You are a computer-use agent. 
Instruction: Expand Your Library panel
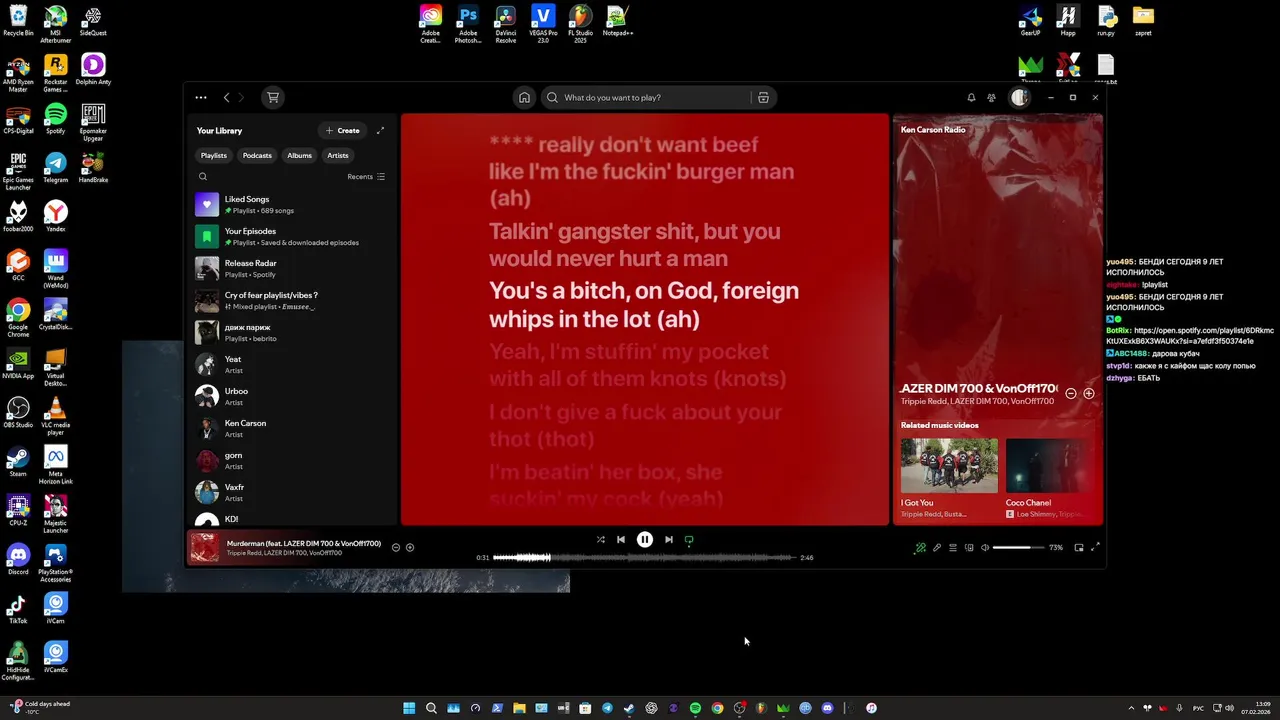pyautogui.click(x=380, y=131)
